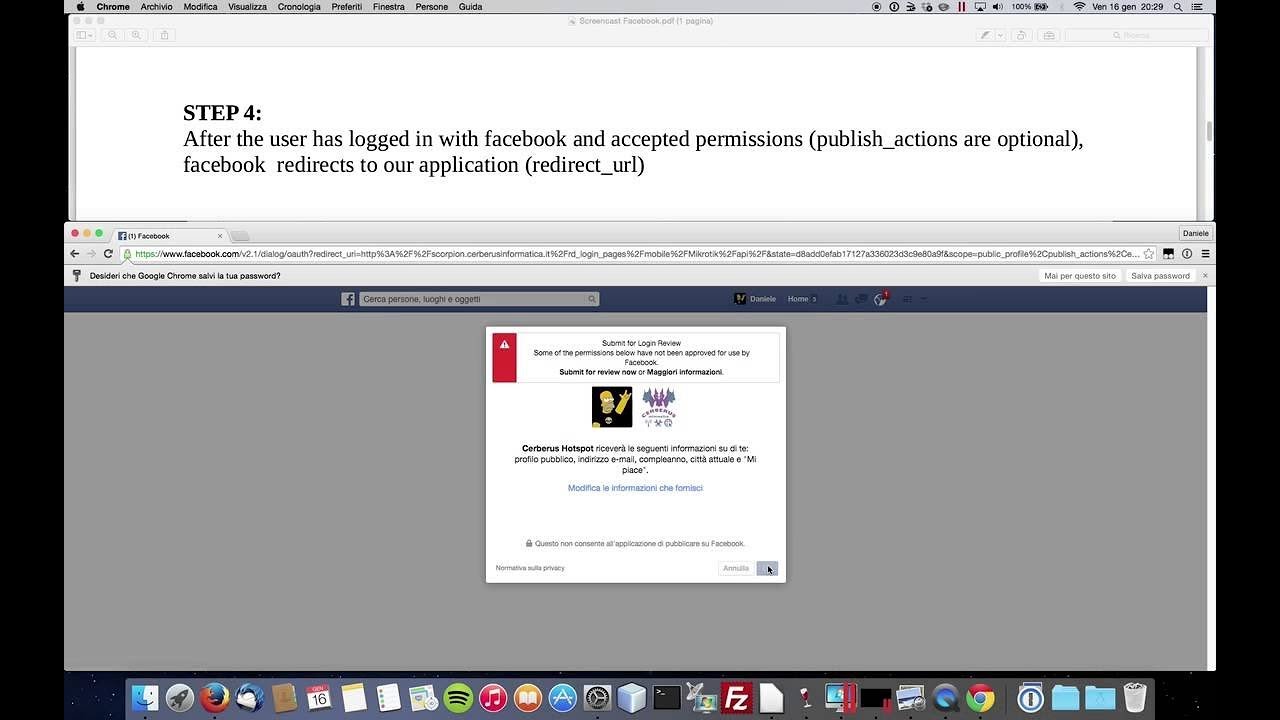Open Calendar showing 16 in the Dock
The width and height of the screenshot is (1280, 720).
point(319,697)
